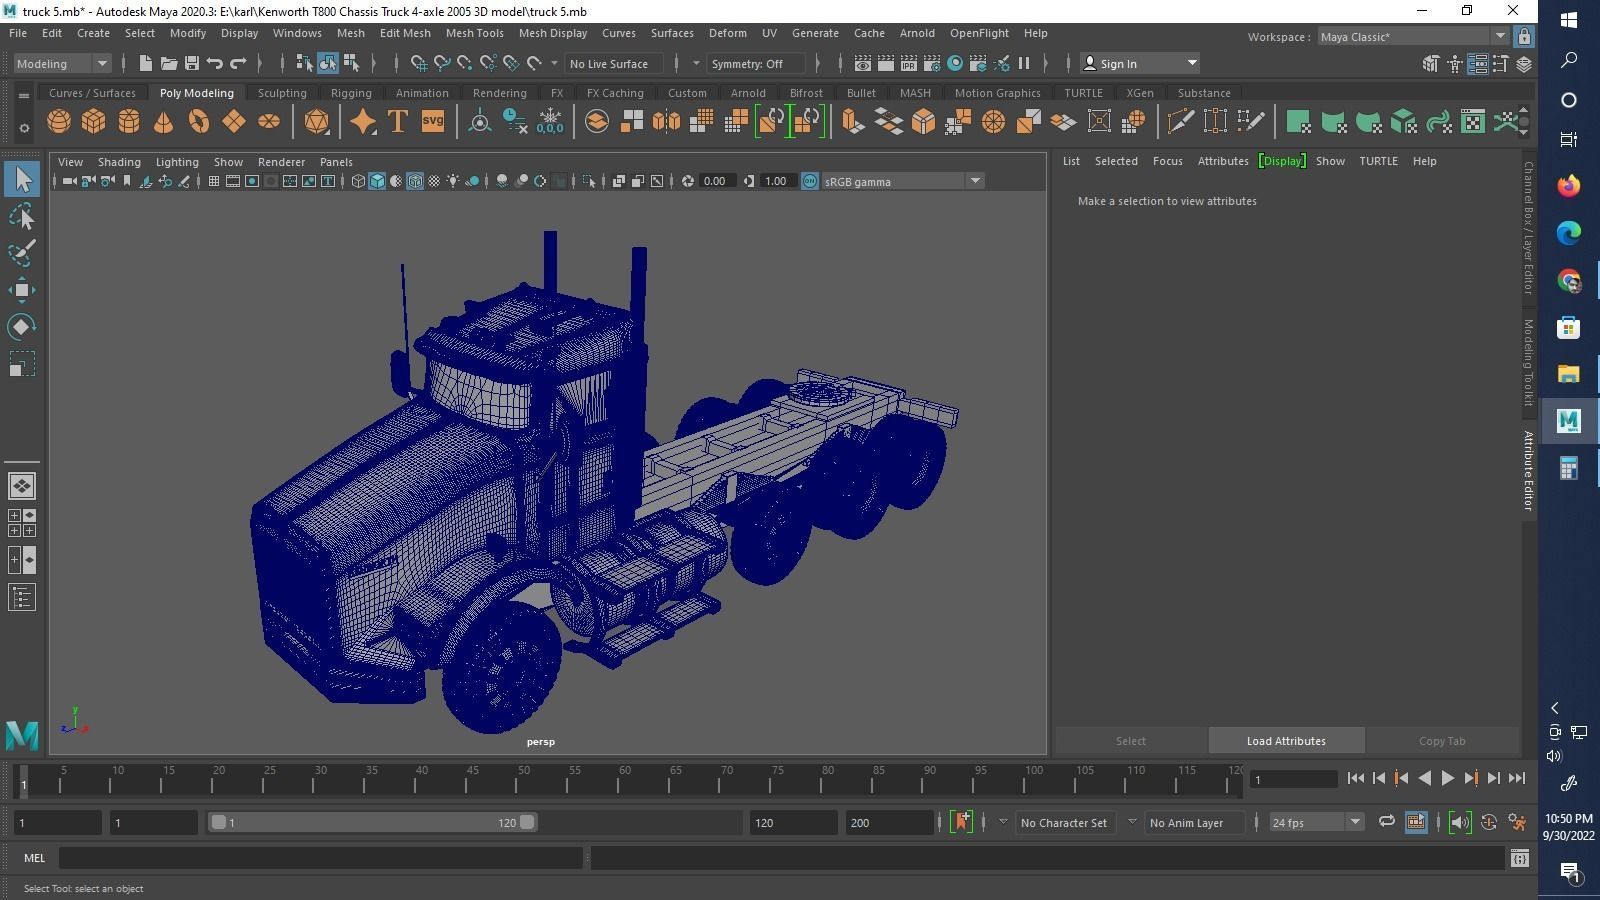The height and width of the screenshot is (900, 1600).
Task: Switch to the single pane layout
Action: (22, 486)
